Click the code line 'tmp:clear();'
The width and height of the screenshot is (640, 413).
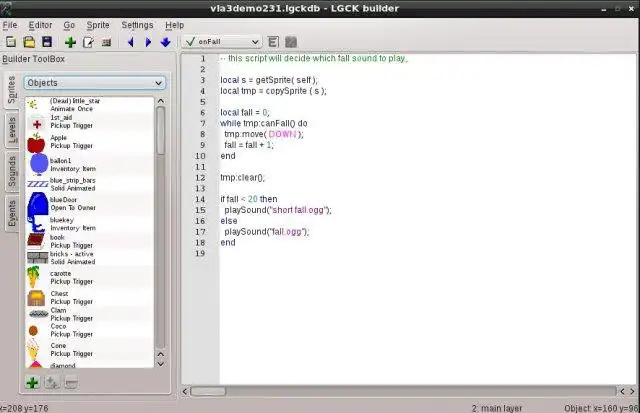(x=242, y=178)
